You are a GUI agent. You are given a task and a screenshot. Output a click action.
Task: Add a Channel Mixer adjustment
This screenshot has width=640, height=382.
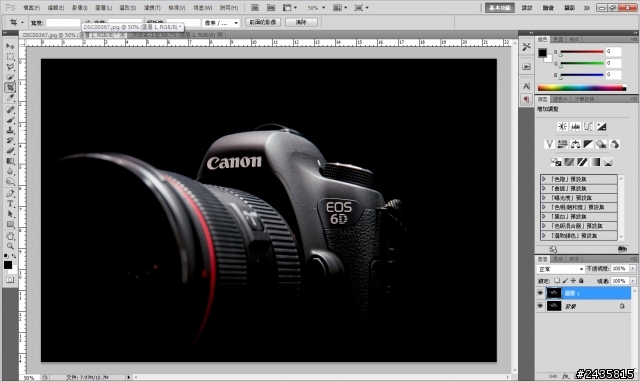[614, 144]
